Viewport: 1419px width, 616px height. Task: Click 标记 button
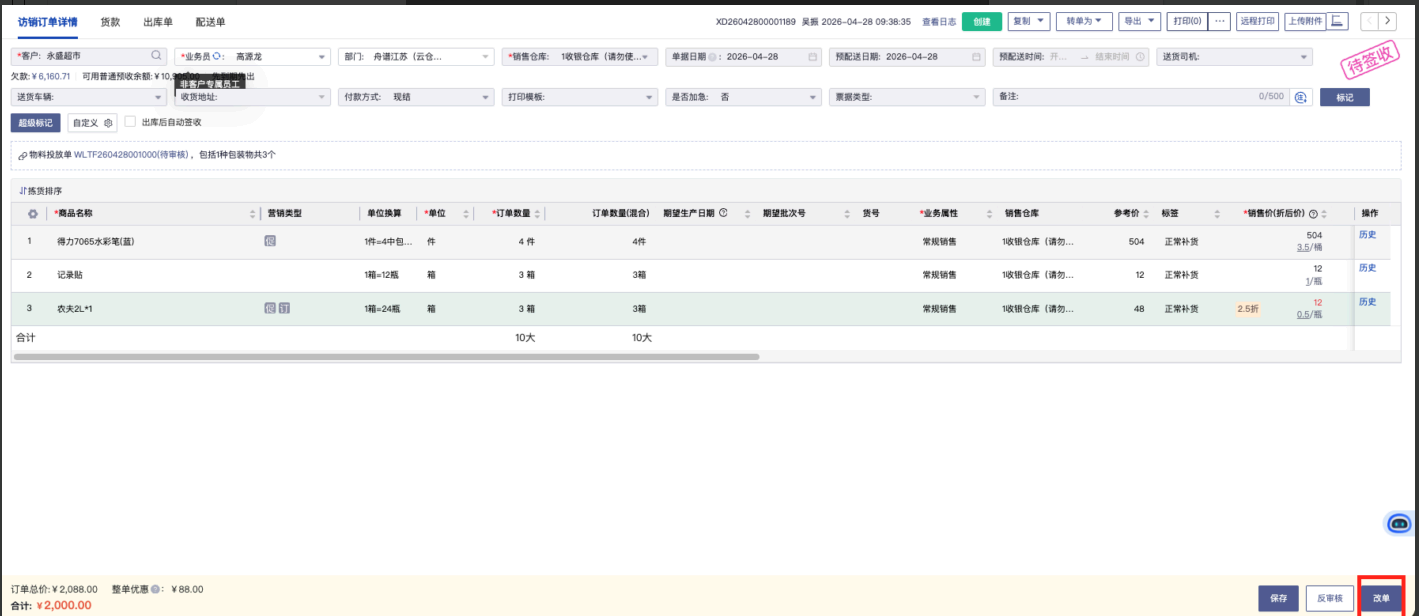pos(1345,97)
